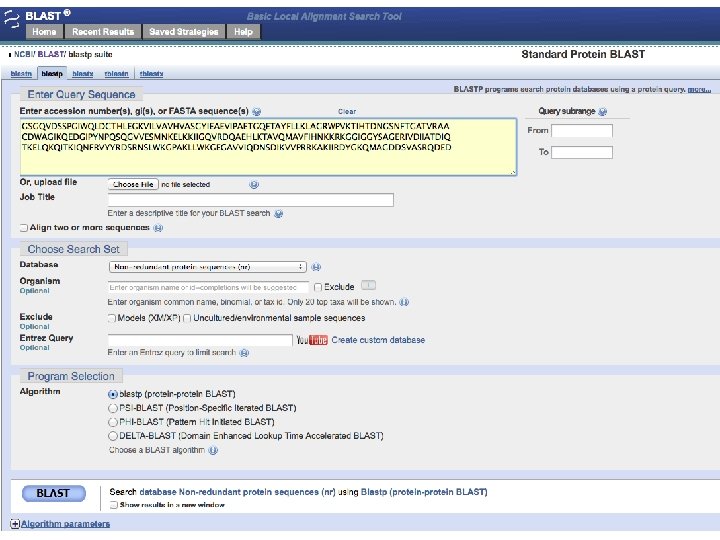The height and width of the screenshot is (540, 720).
Task: Open help icon after organism taxa hint
Action: [x=404, y=302]
